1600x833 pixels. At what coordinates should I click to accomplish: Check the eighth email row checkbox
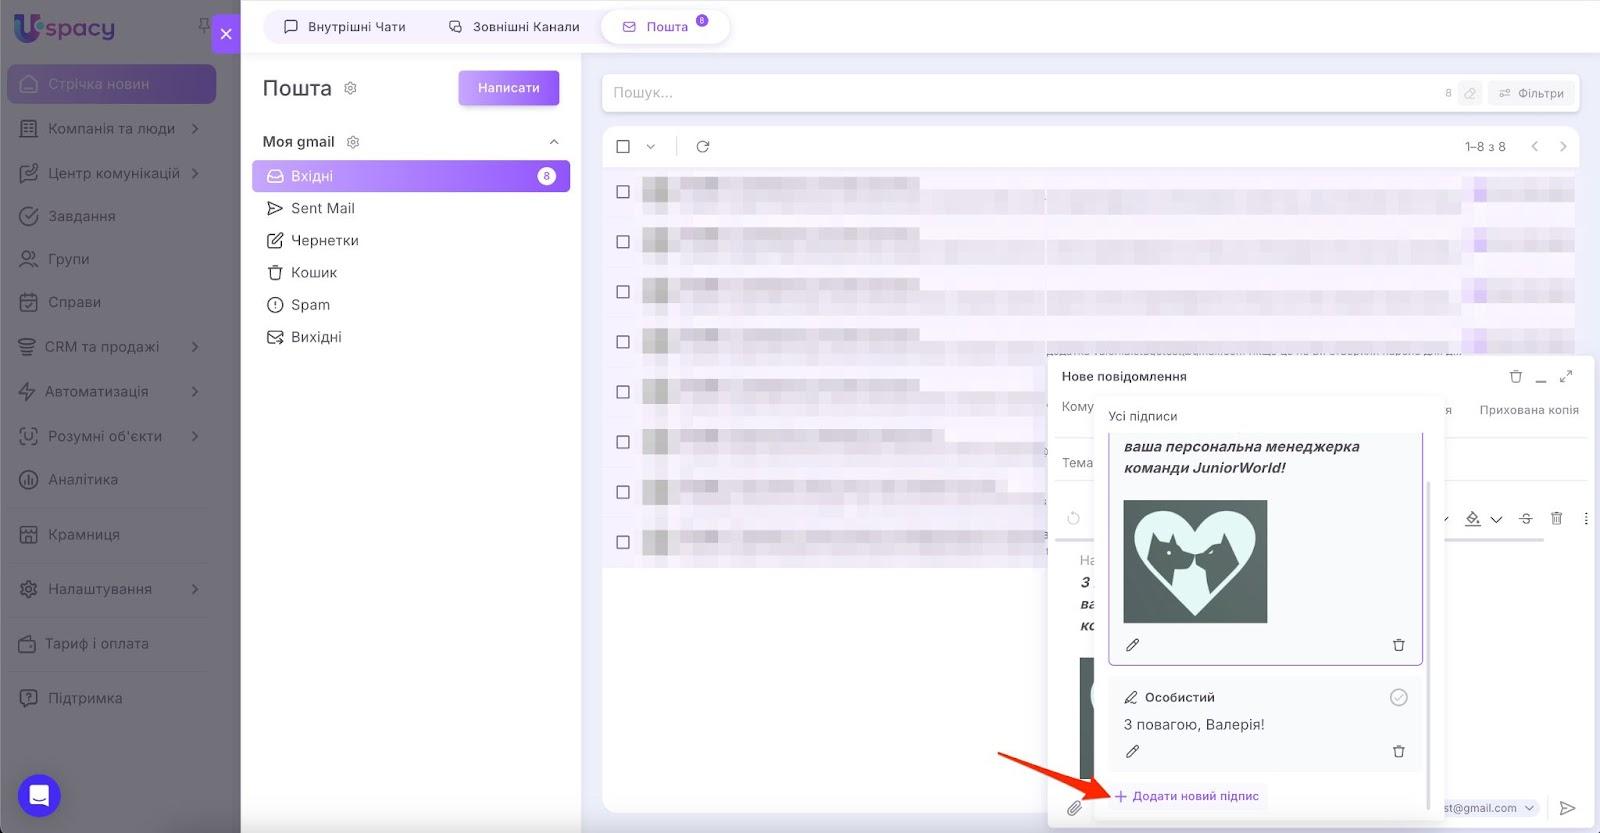pyautogui.click(x=623, y=542)
